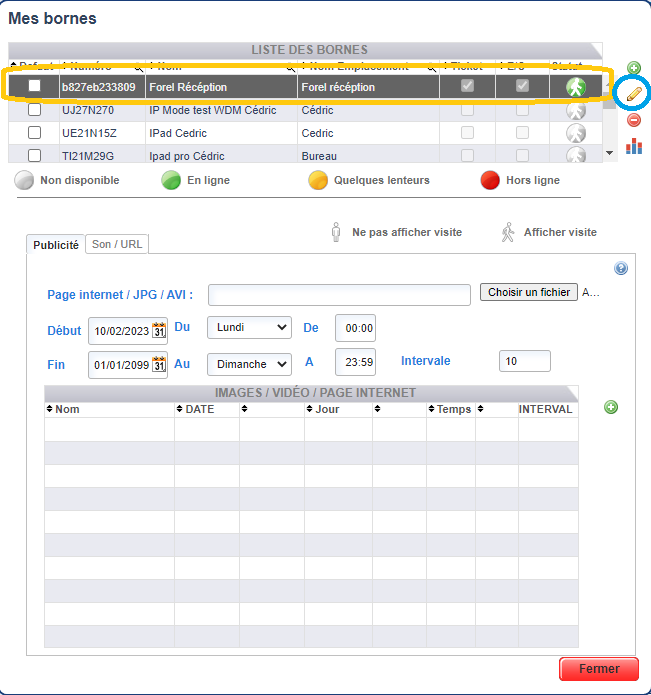Click the Choisir un fichier button

(x=528, y=292)
